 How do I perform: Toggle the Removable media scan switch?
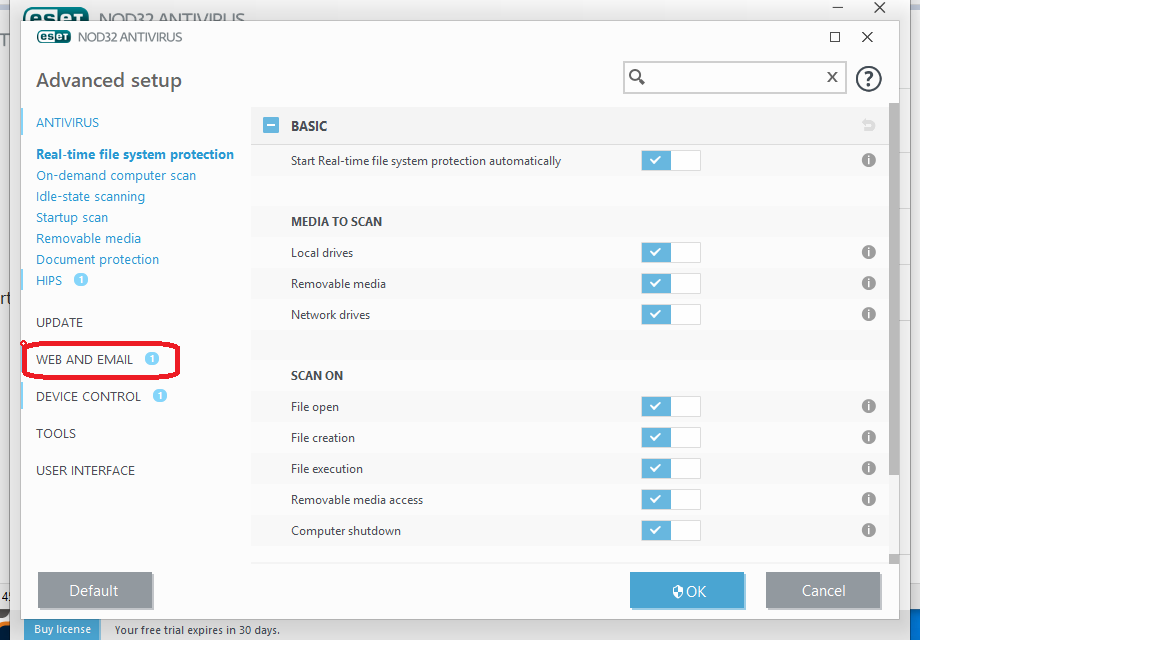(x=670, y=284)
